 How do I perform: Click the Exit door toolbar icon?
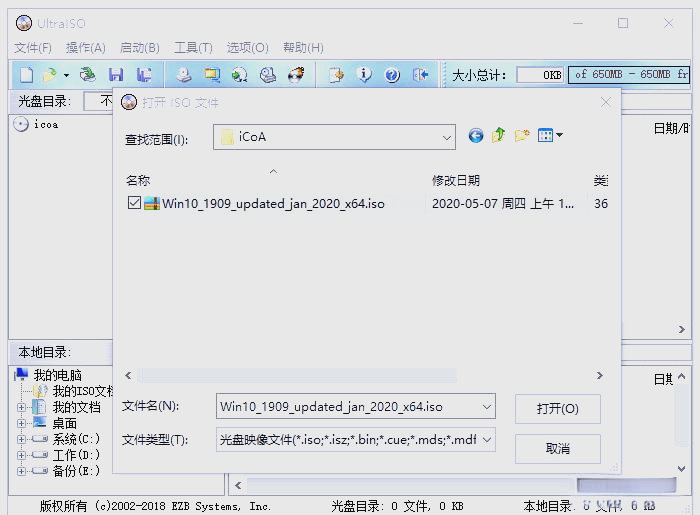click(420, 75)
